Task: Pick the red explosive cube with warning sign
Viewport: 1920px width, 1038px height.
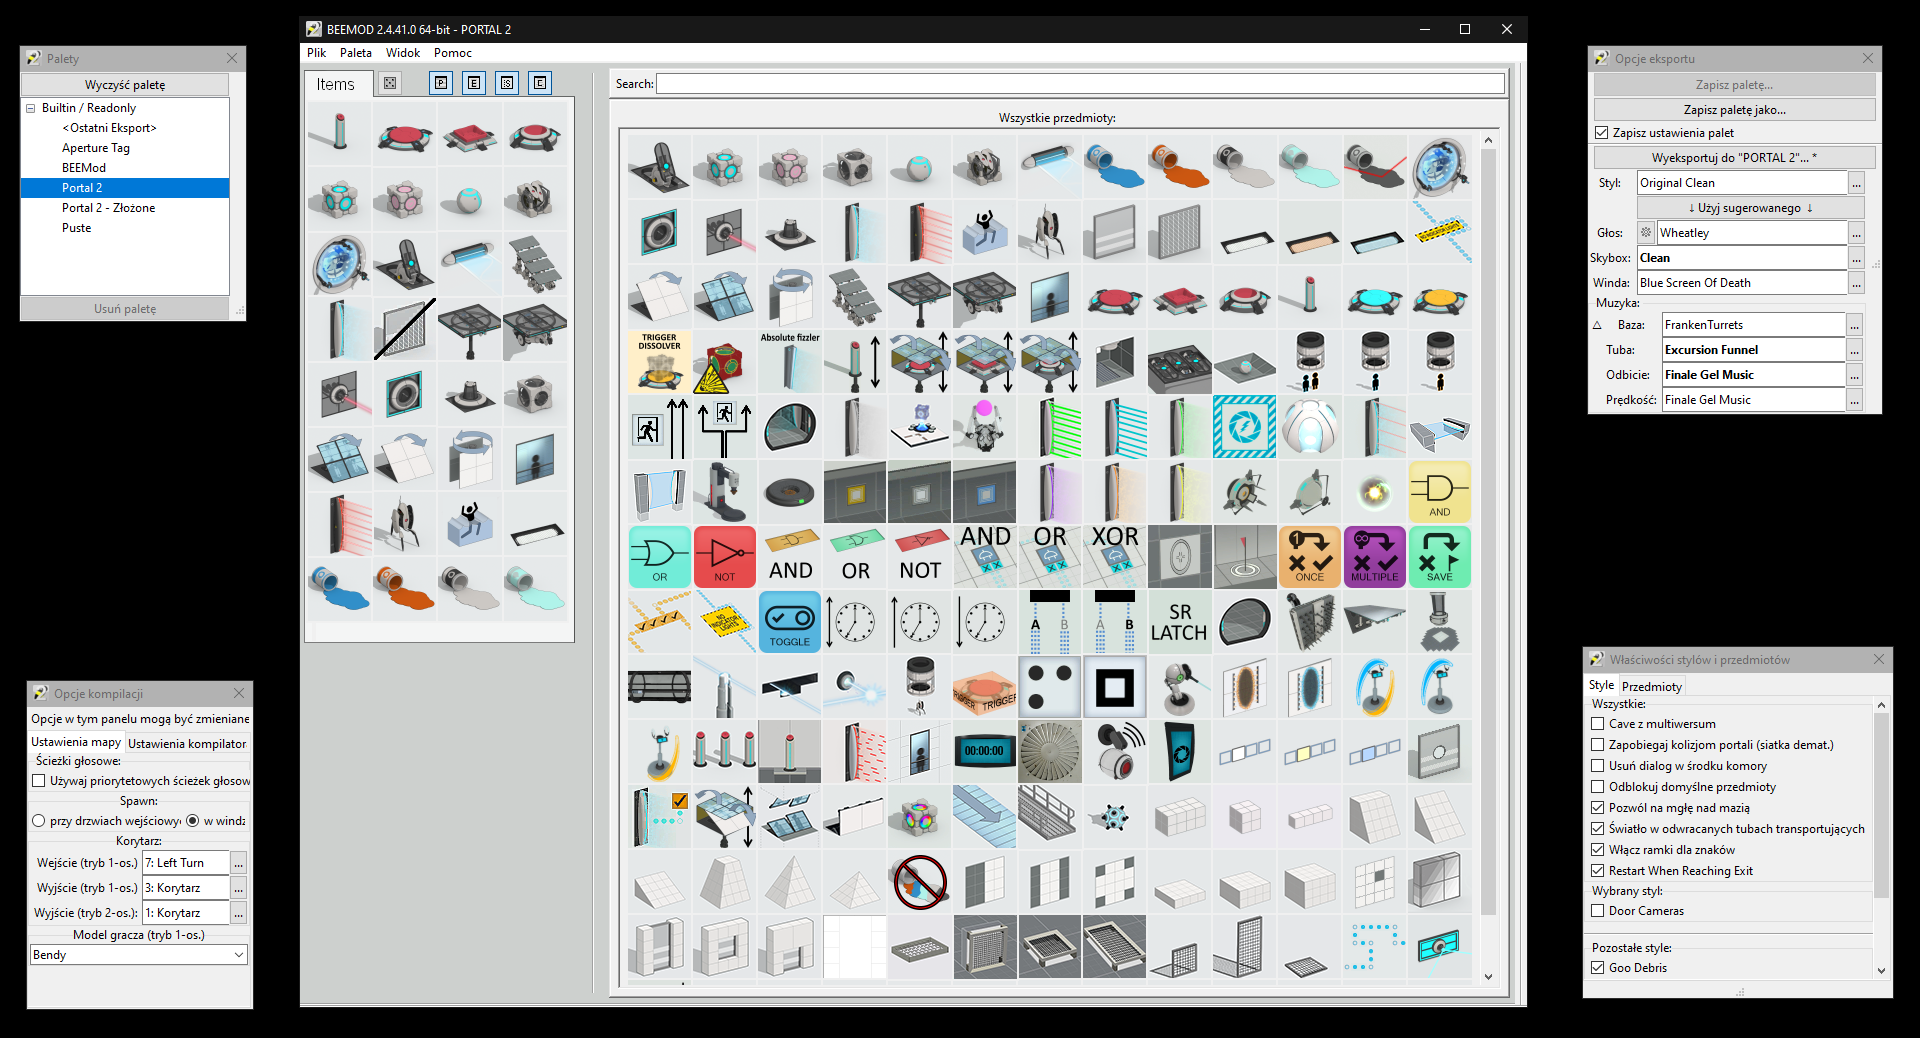Action: pyautogui.click(x=724, y=362)
